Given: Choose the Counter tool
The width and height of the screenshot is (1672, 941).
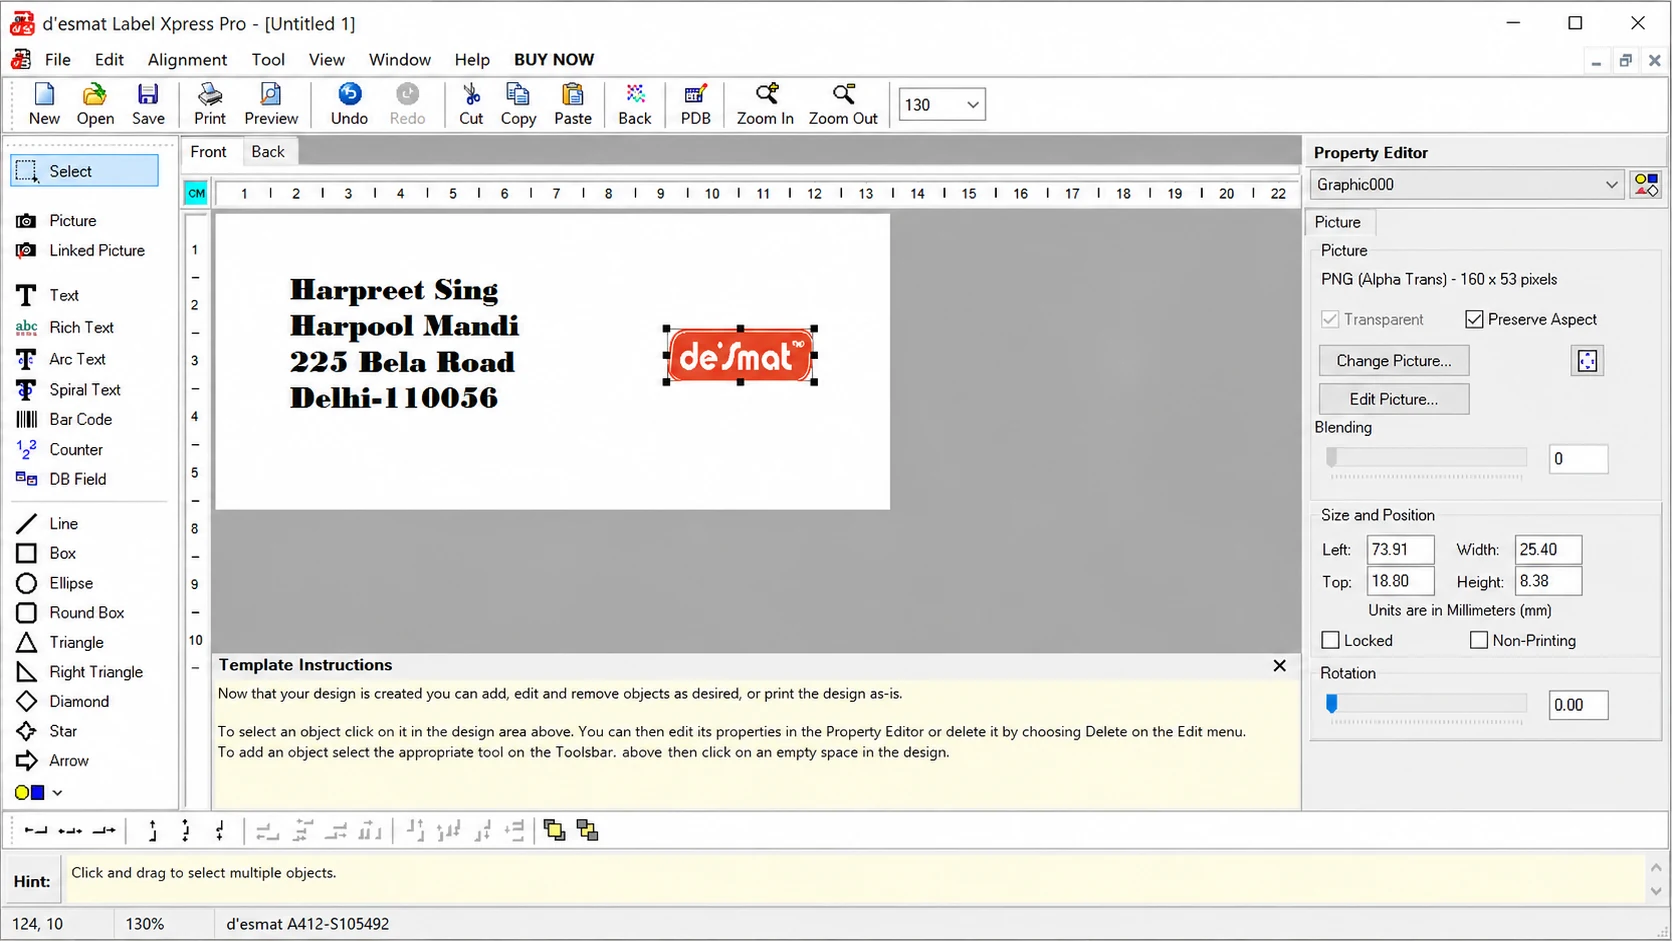Looking at the screenshot, I should pos(60,449).
